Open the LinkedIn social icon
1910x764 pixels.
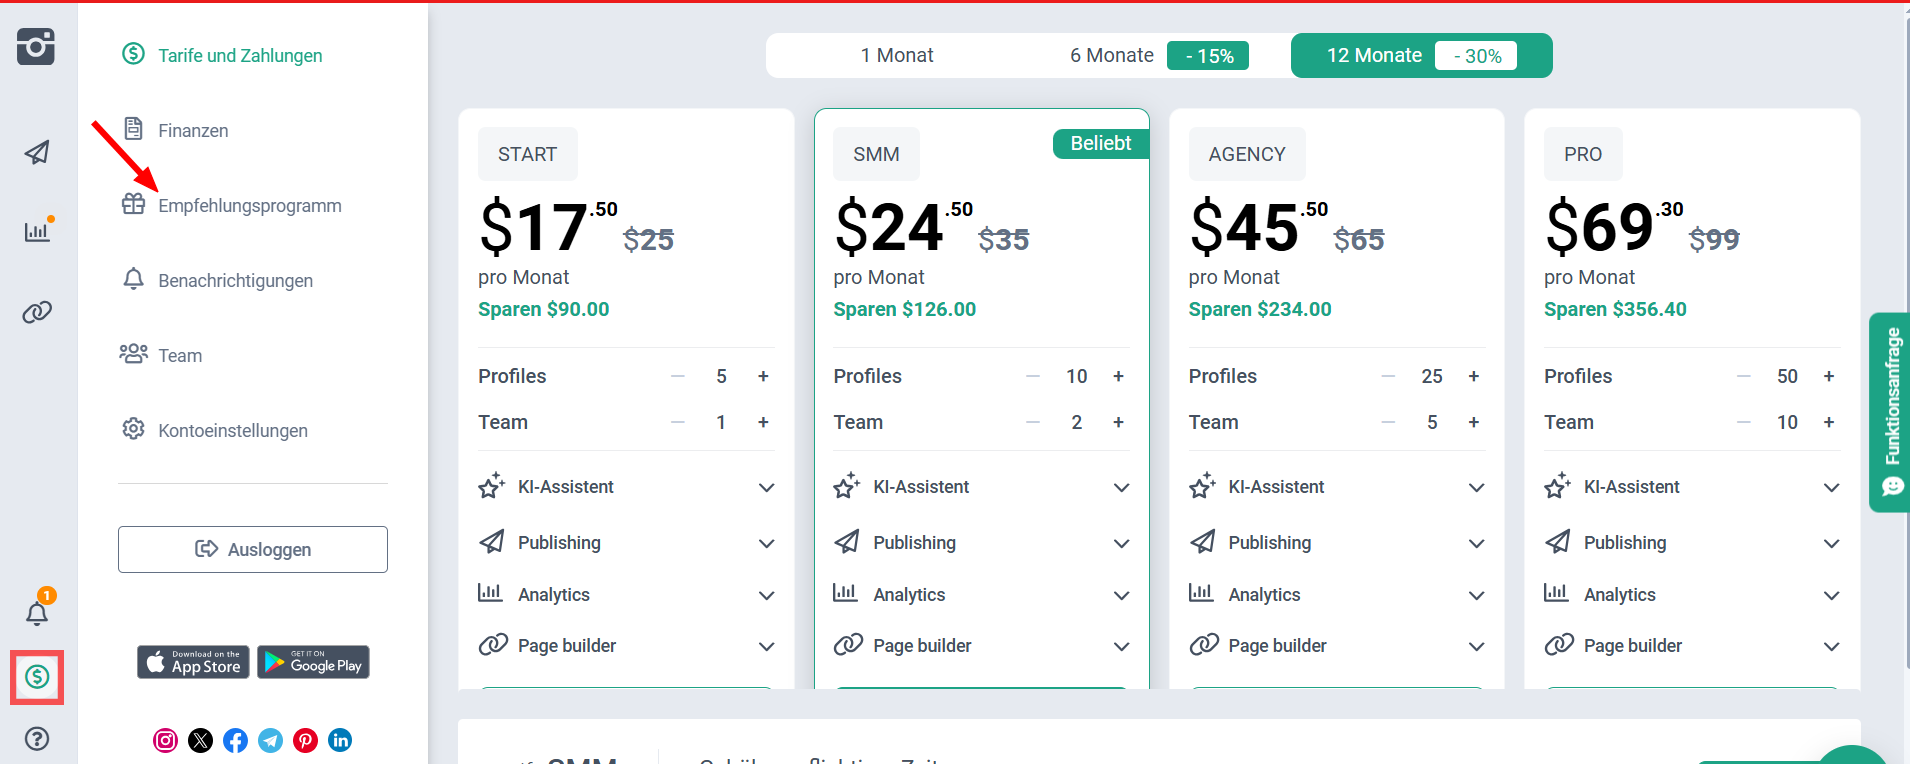click(340, 740)
